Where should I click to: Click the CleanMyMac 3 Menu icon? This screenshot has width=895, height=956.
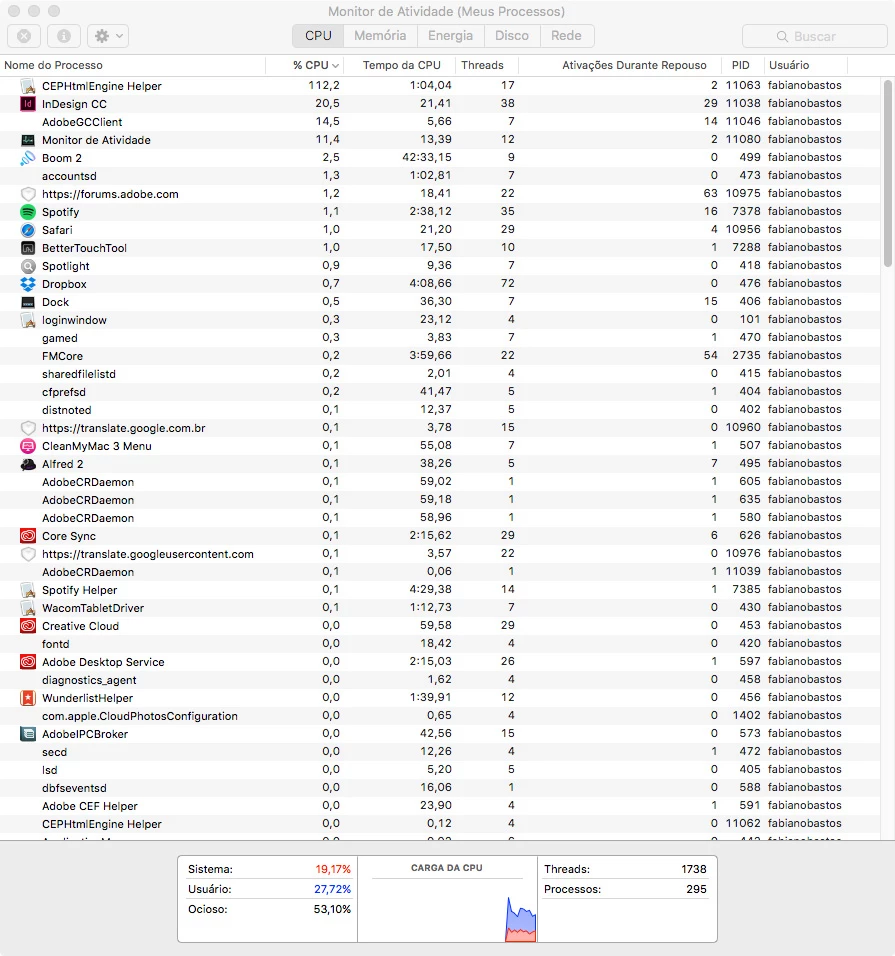pyautogui.click(x=27, y=446)
